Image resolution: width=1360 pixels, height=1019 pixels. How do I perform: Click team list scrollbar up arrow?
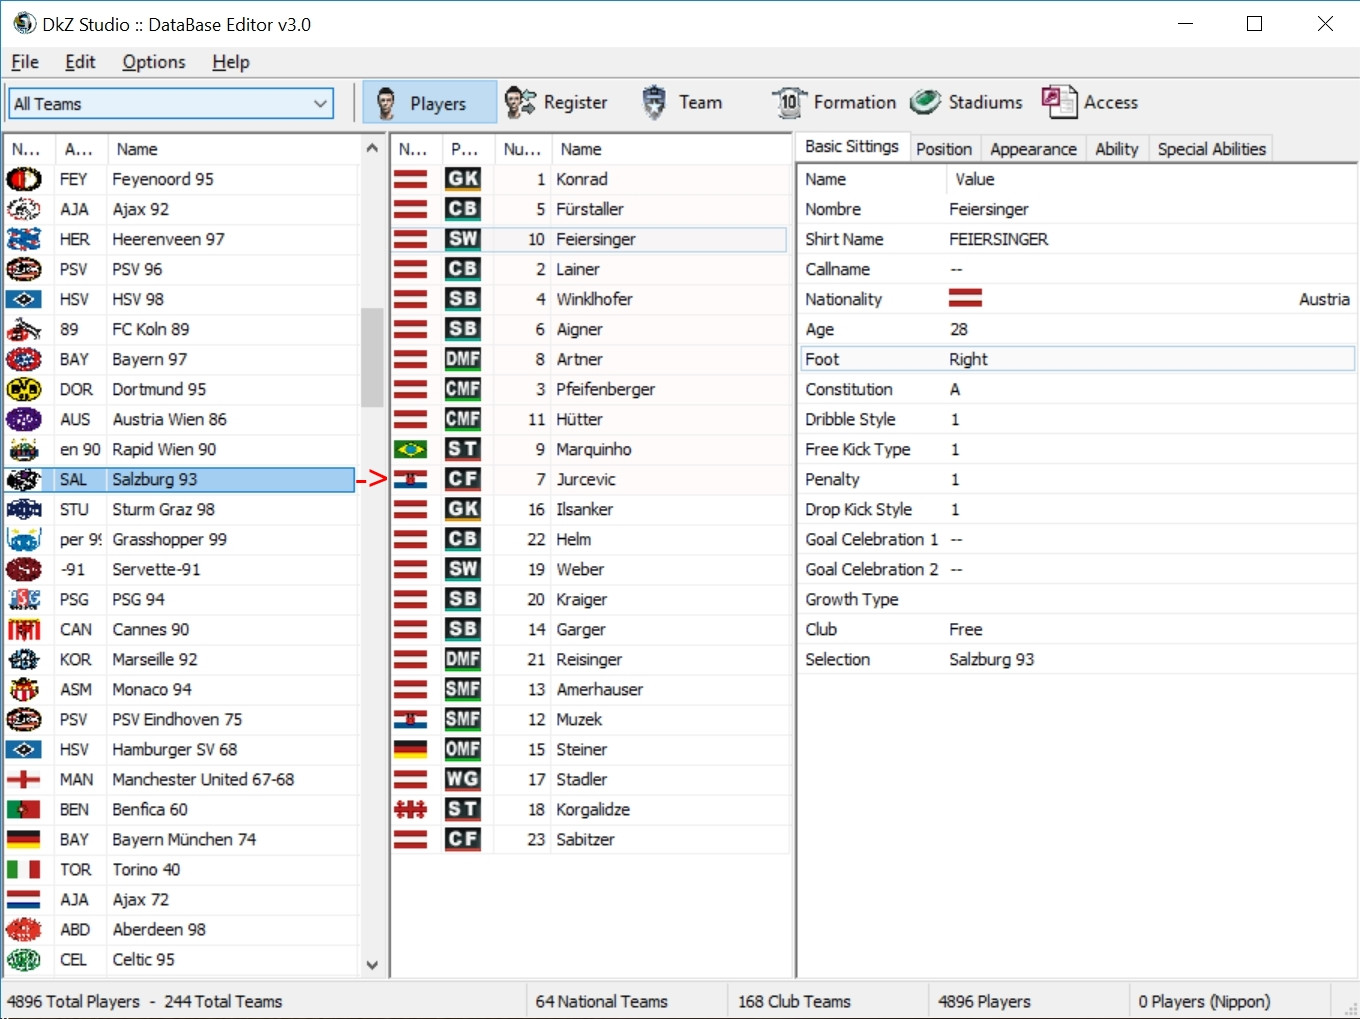pos(372,148)
